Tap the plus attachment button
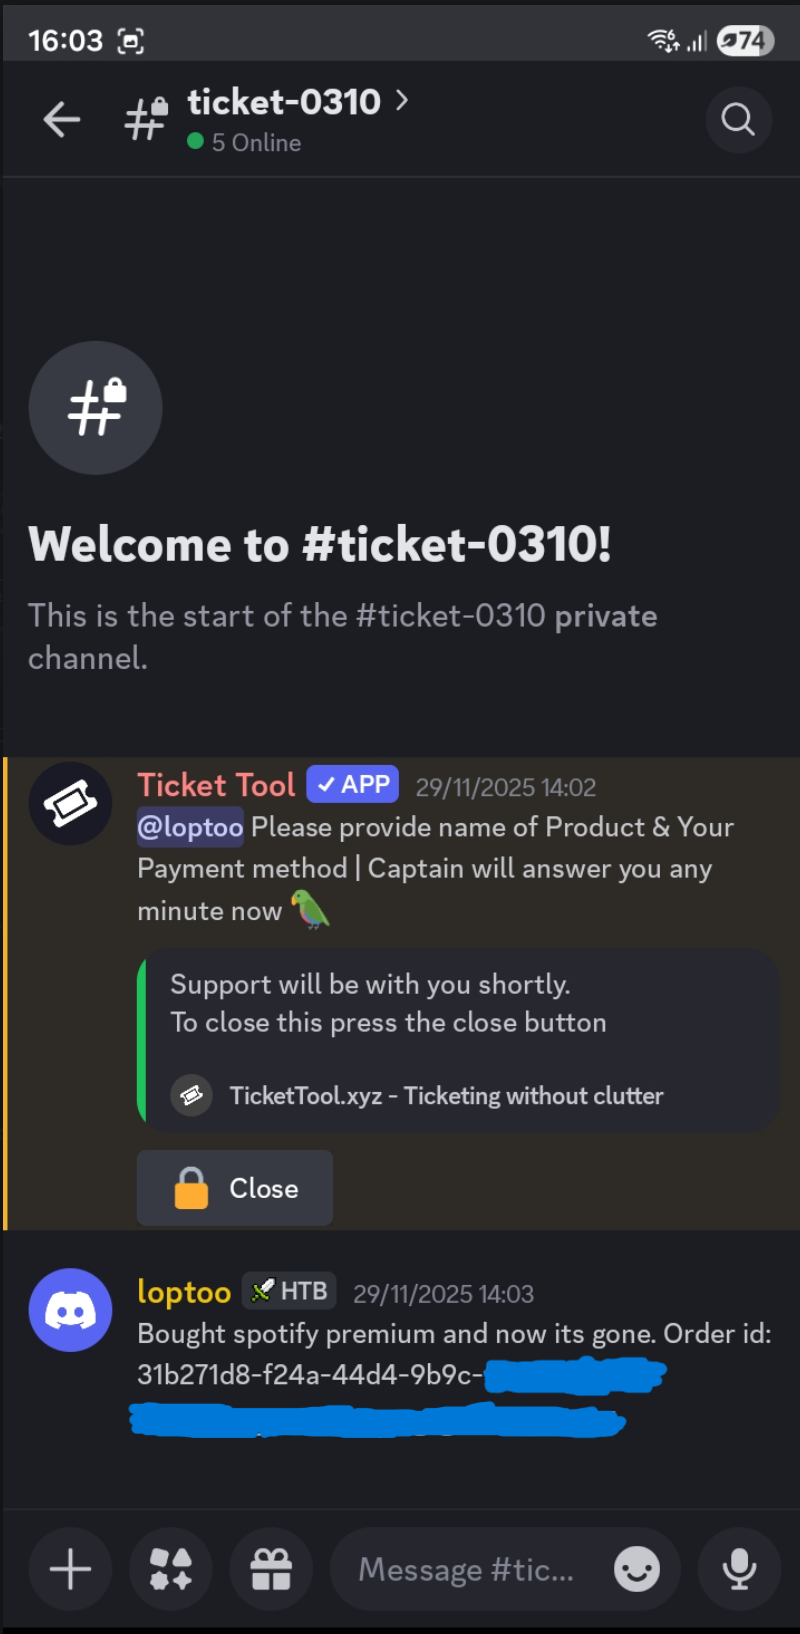 tap(70, 1569)
